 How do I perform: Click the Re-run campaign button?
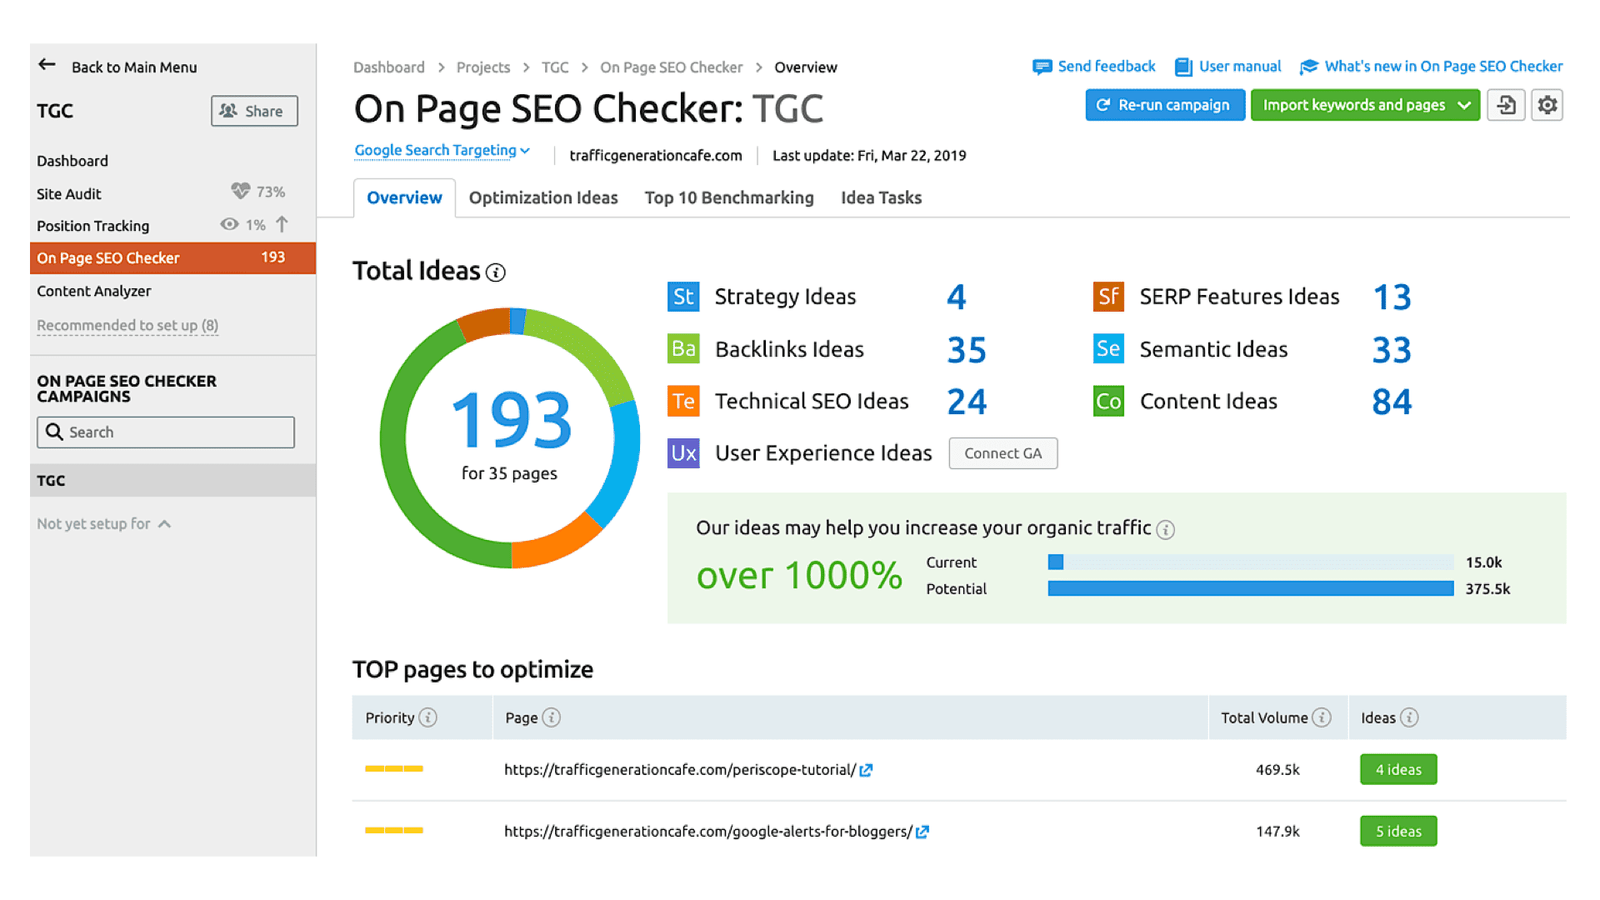pos(1164,105)
